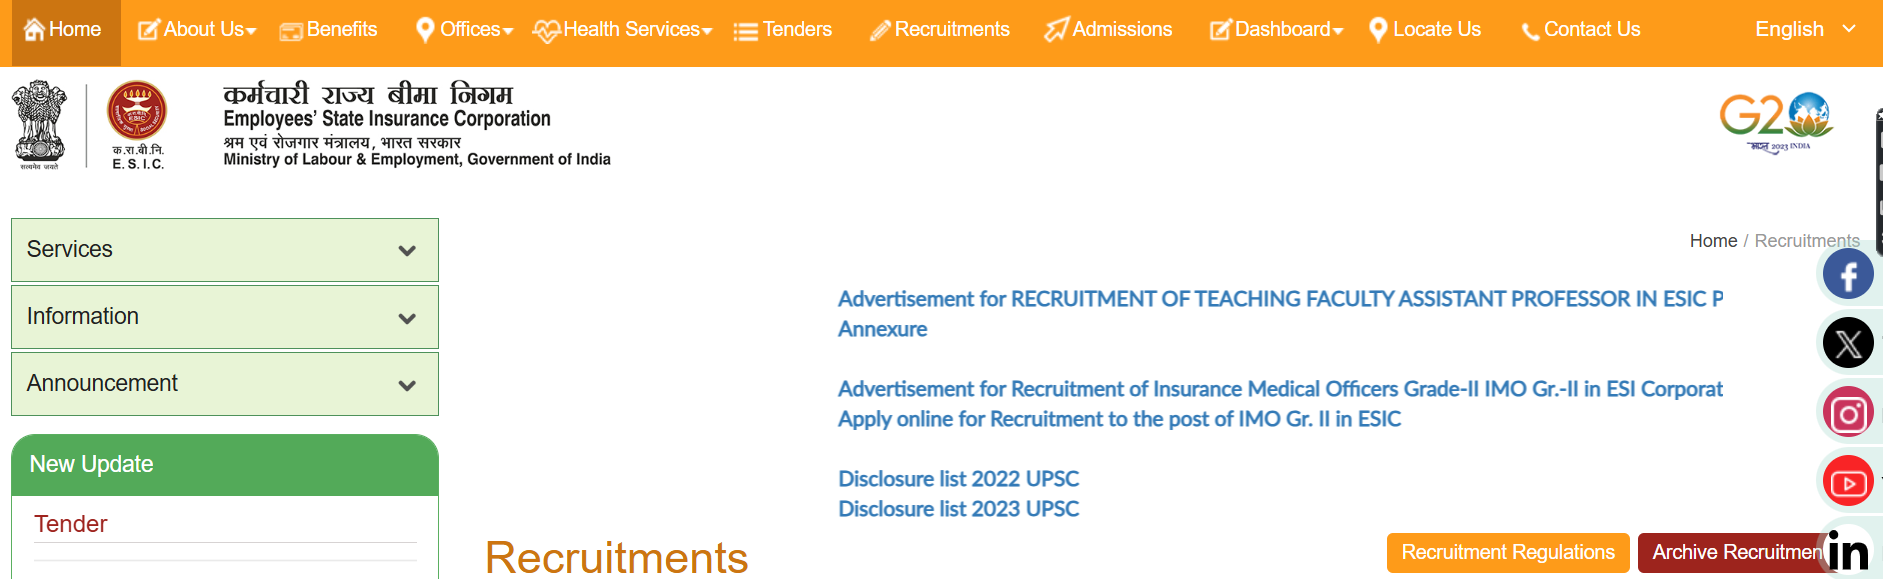
Task: Open the X (Twitter) social icon
Action: coord(1847,344)
